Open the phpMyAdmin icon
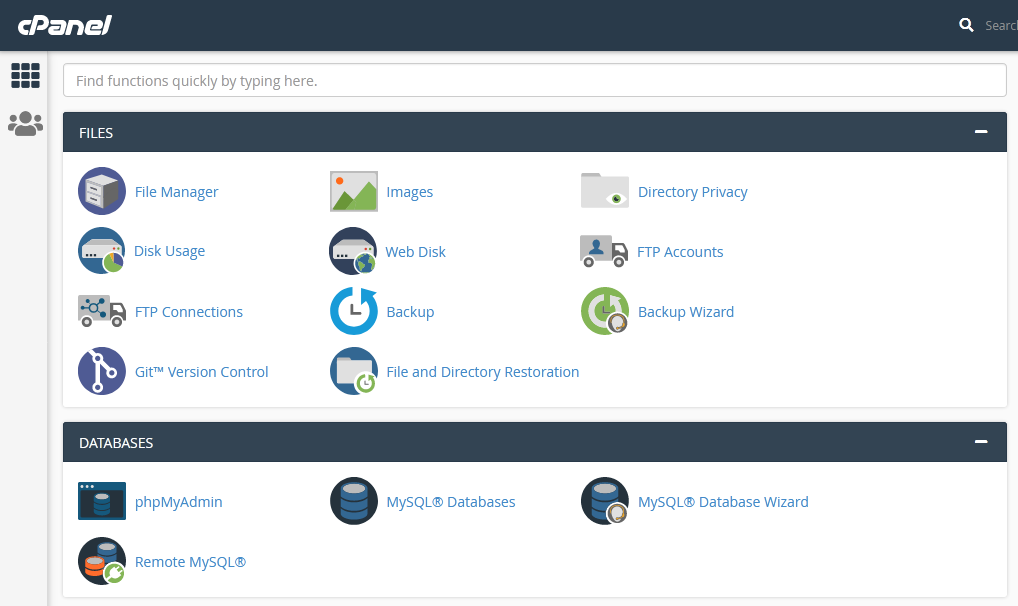Image resolution: width=1018 pixels, height=606 pixels. [x=102, y=502]
